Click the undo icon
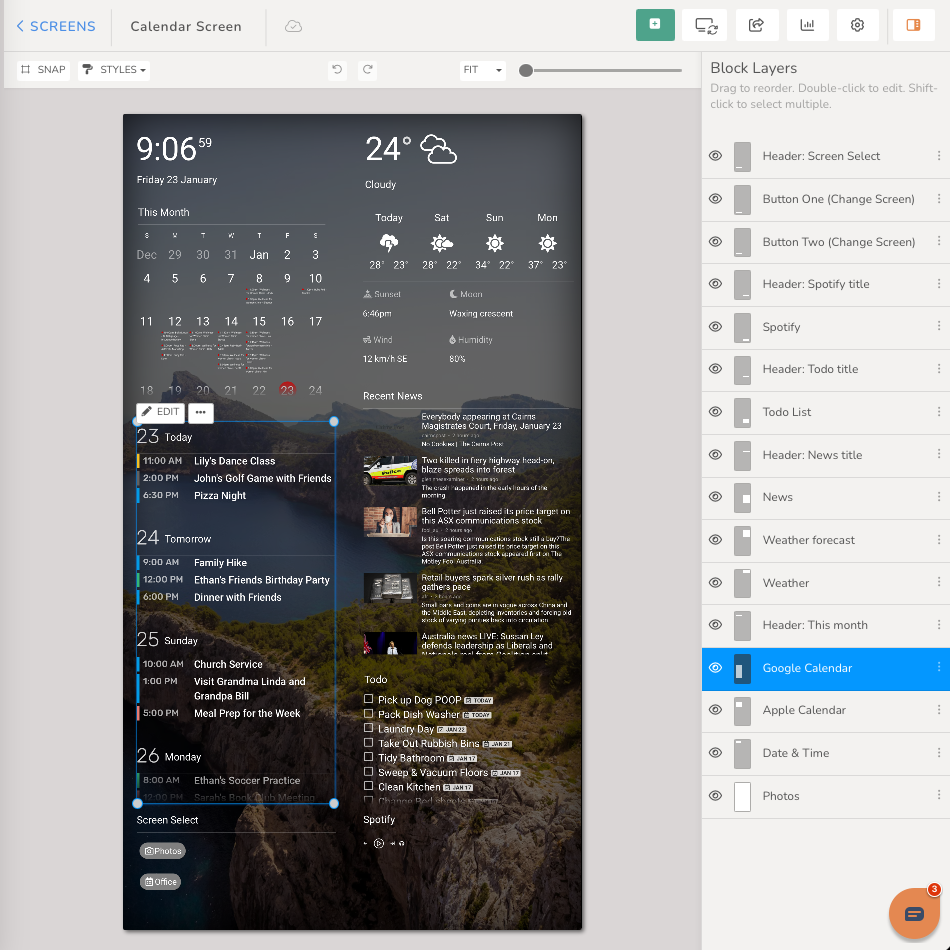 (337, 70)
